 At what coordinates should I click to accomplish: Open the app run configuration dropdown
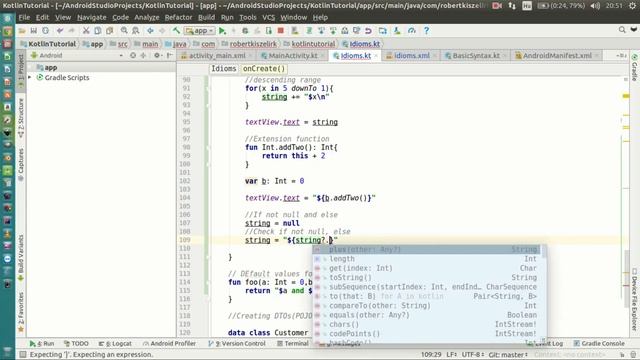point(200,31)
